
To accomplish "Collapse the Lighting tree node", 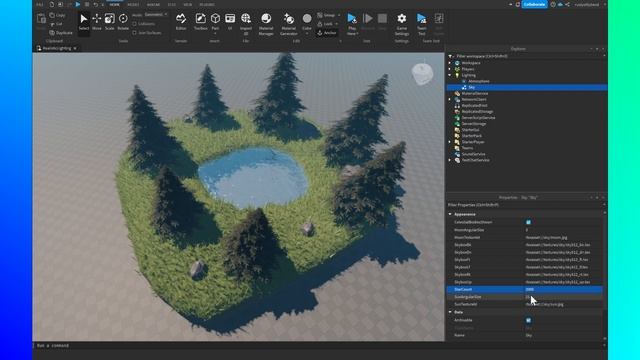I will coord(450,75).
